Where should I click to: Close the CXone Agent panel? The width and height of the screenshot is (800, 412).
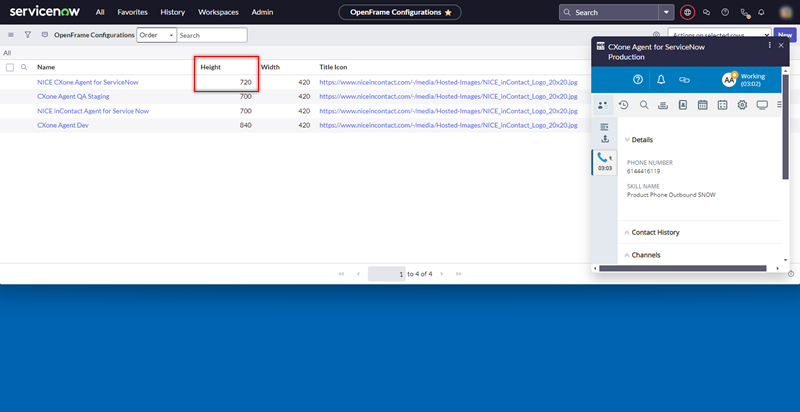(781, 45)
